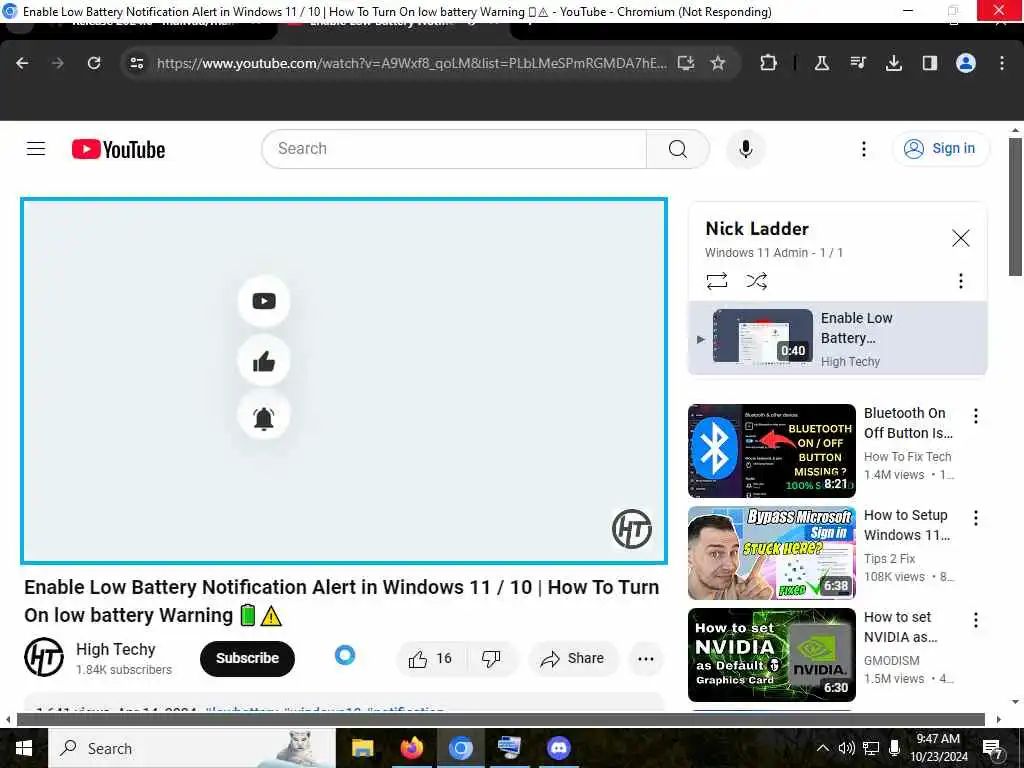The width and height of the screenshot is (1024, 768).
Task: Open File Explorer from the taskbar
Action: (x=362, y=748)
